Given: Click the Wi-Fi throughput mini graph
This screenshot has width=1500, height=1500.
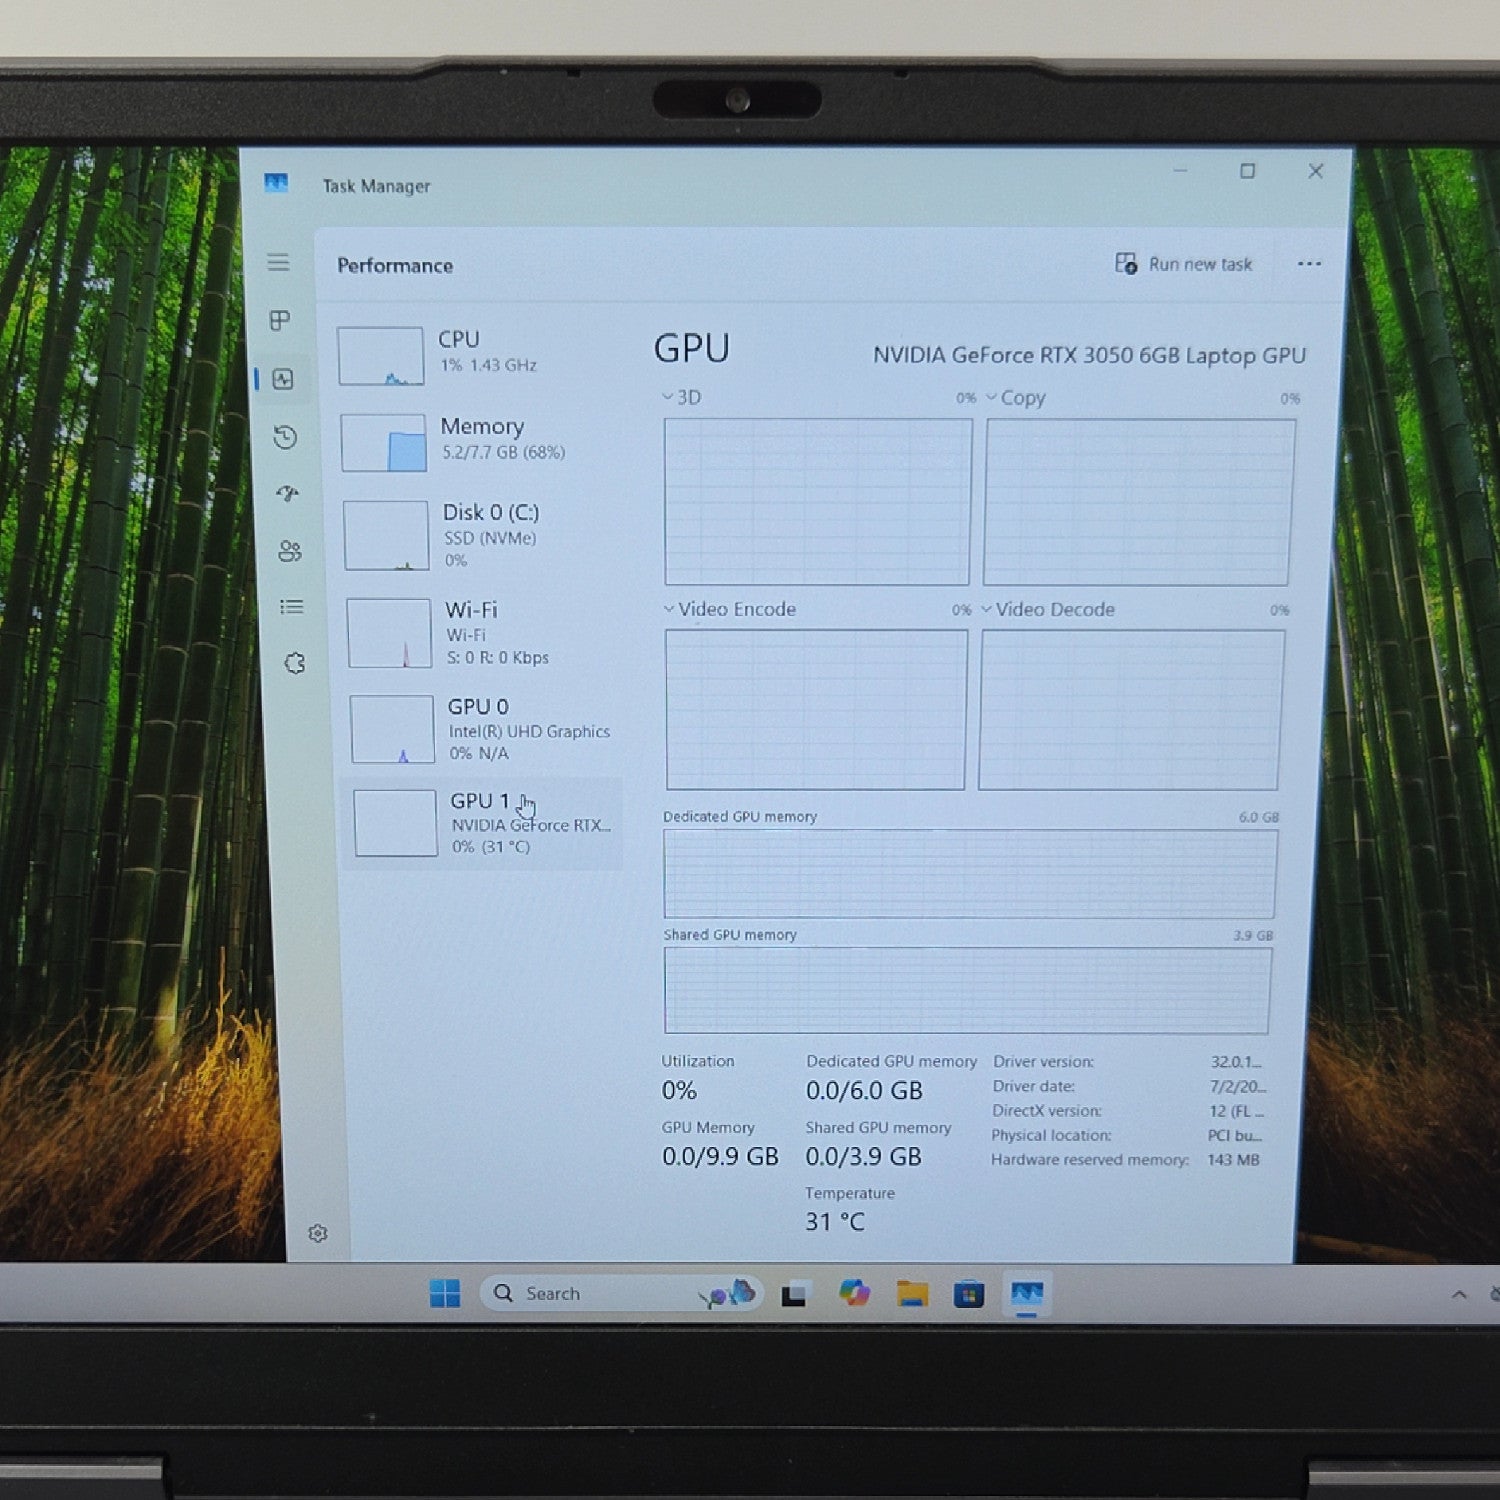Looking at the screenshot, I should pyautogui.click(x=390, y=633).
